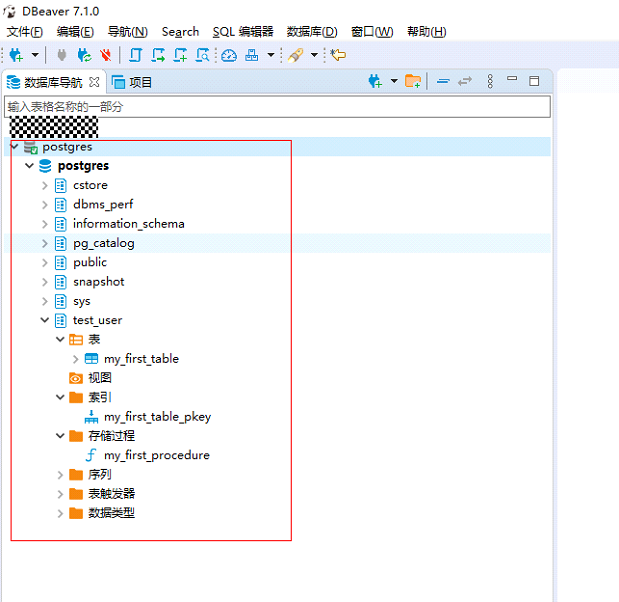Click the transaction stamp icon in the toolbar
Viewport: 619px width, 602px height.
(251, 55)
